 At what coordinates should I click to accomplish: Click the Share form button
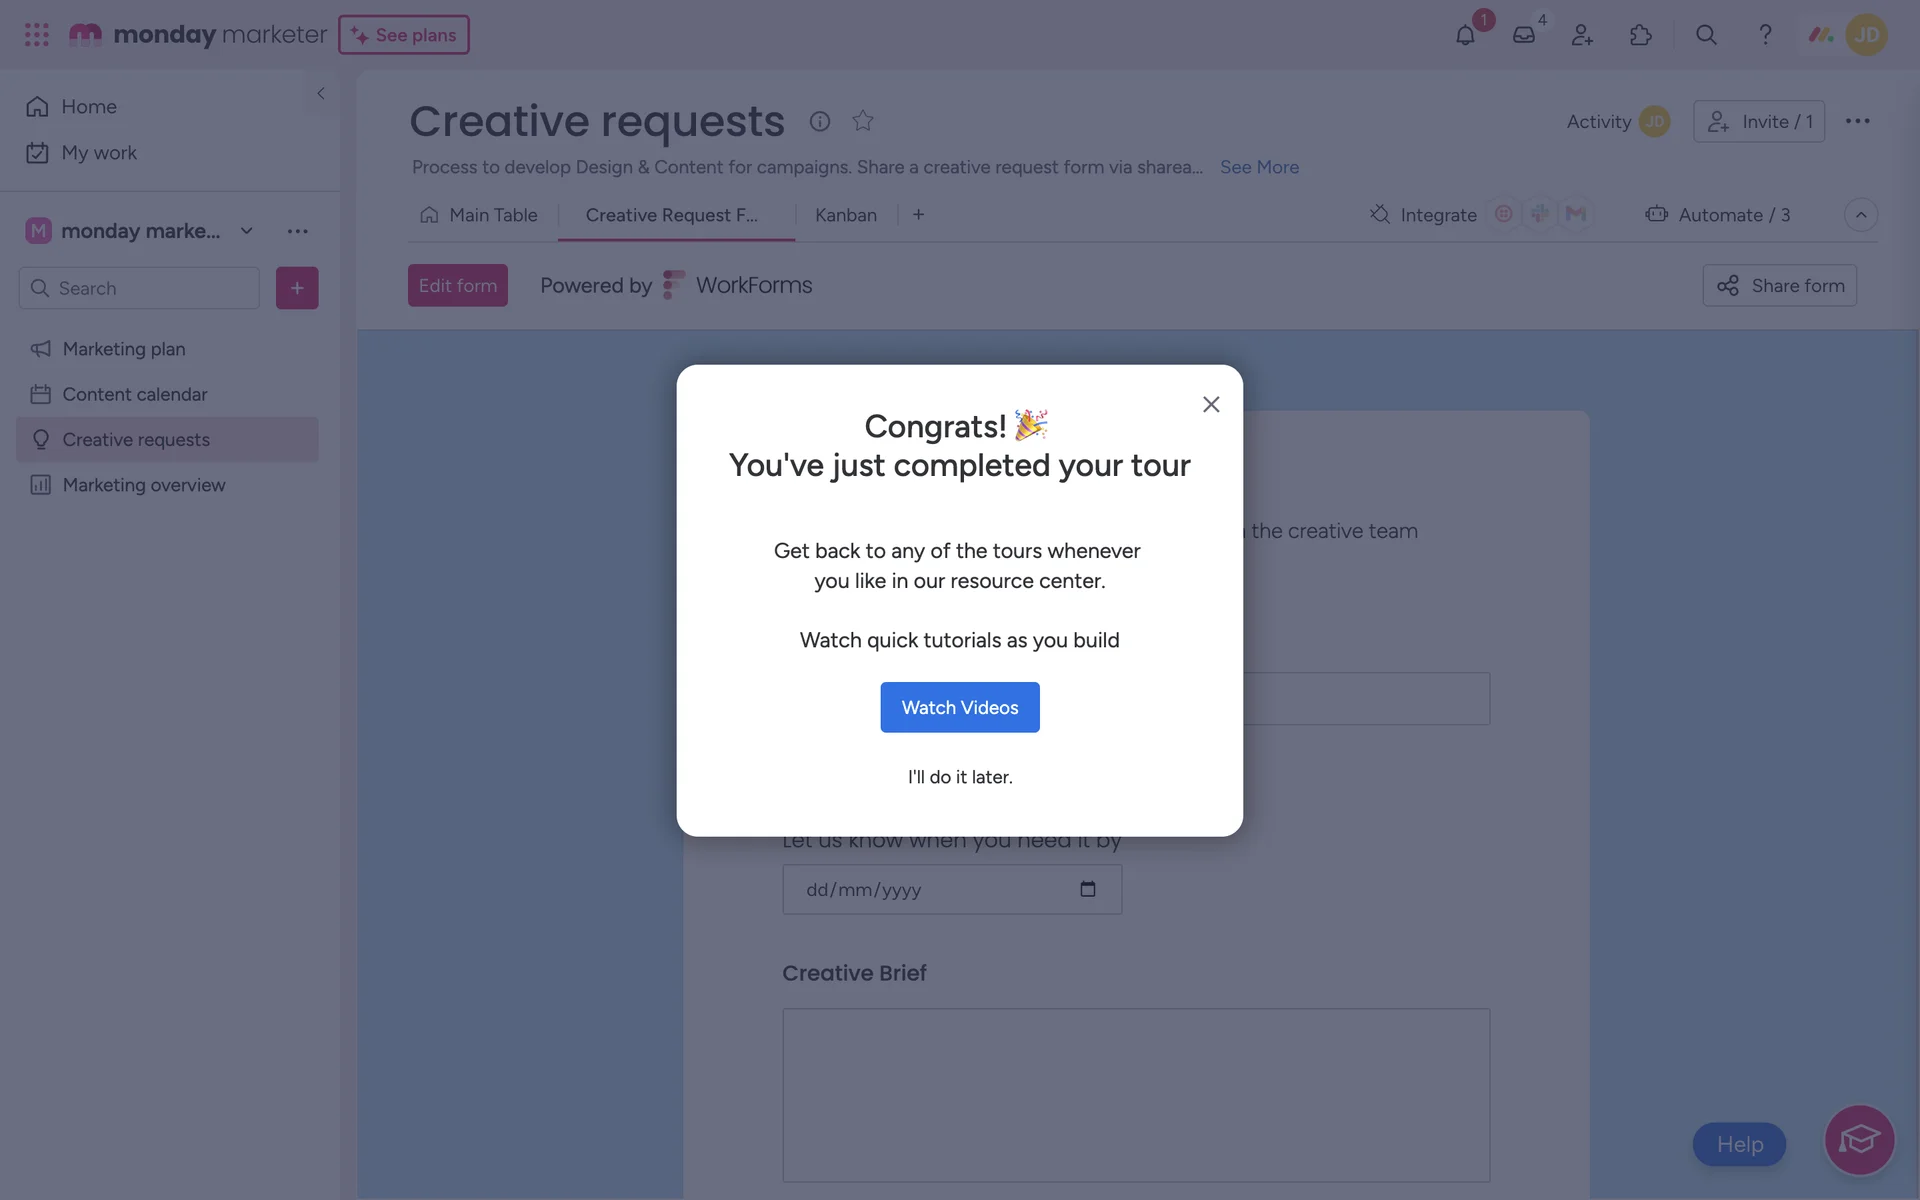1779,286
